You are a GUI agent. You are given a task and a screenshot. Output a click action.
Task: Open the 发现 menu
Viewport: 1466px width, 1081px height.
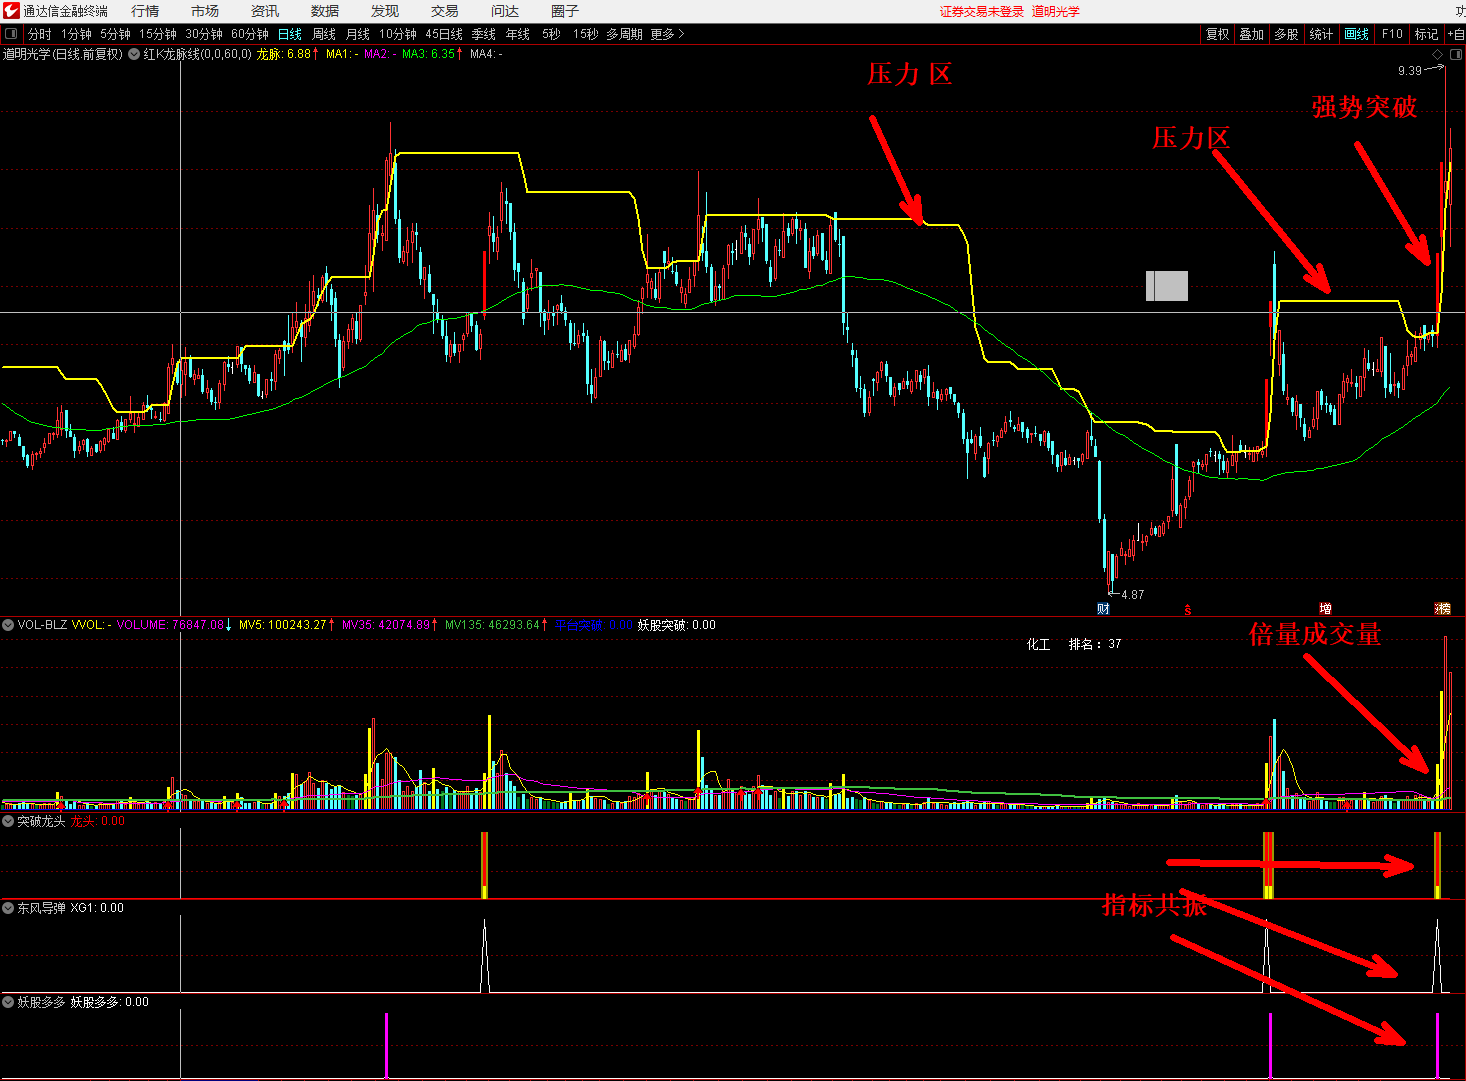[385, 11]
